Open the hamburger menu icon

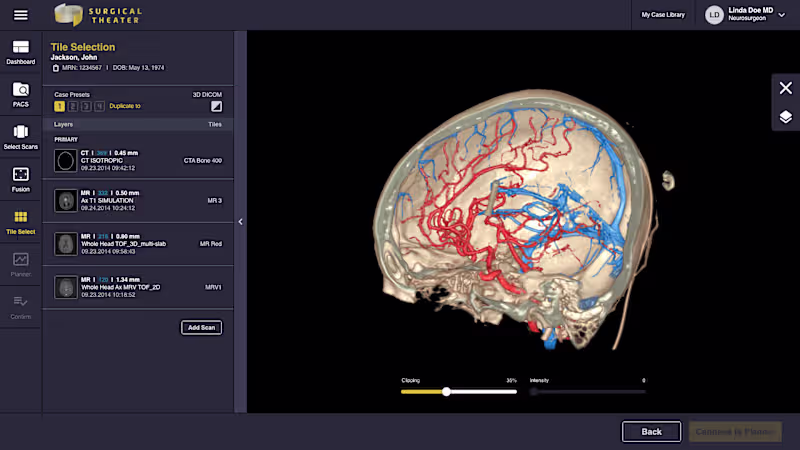tap(20, 15)
